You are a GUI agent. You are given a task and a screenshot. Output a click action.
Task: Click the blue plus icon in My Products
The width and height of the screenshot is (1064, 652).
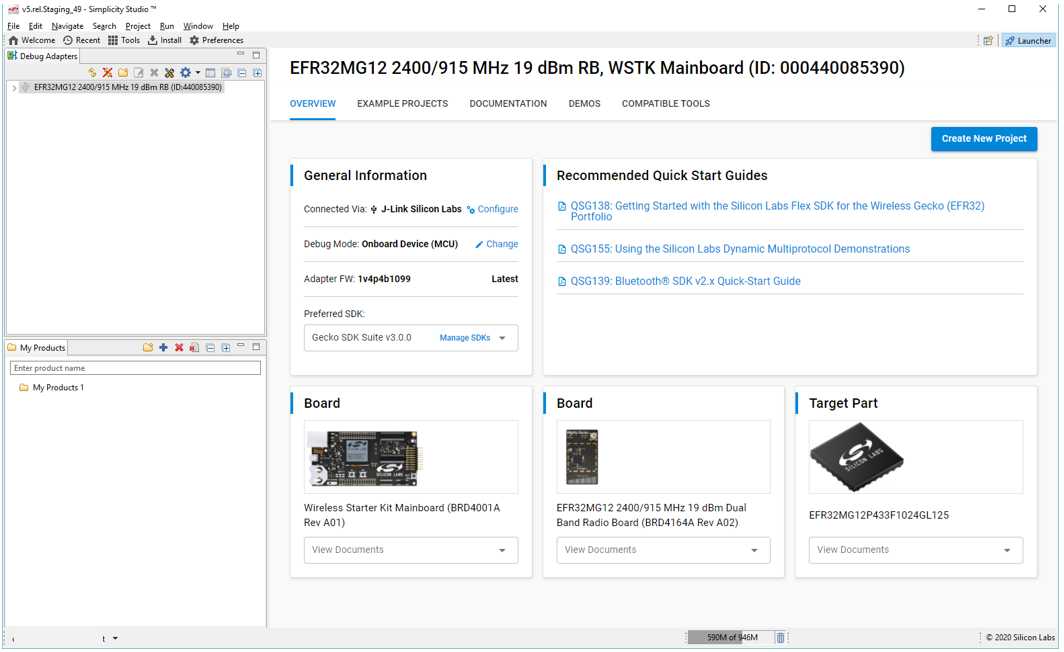click(163, 348)
